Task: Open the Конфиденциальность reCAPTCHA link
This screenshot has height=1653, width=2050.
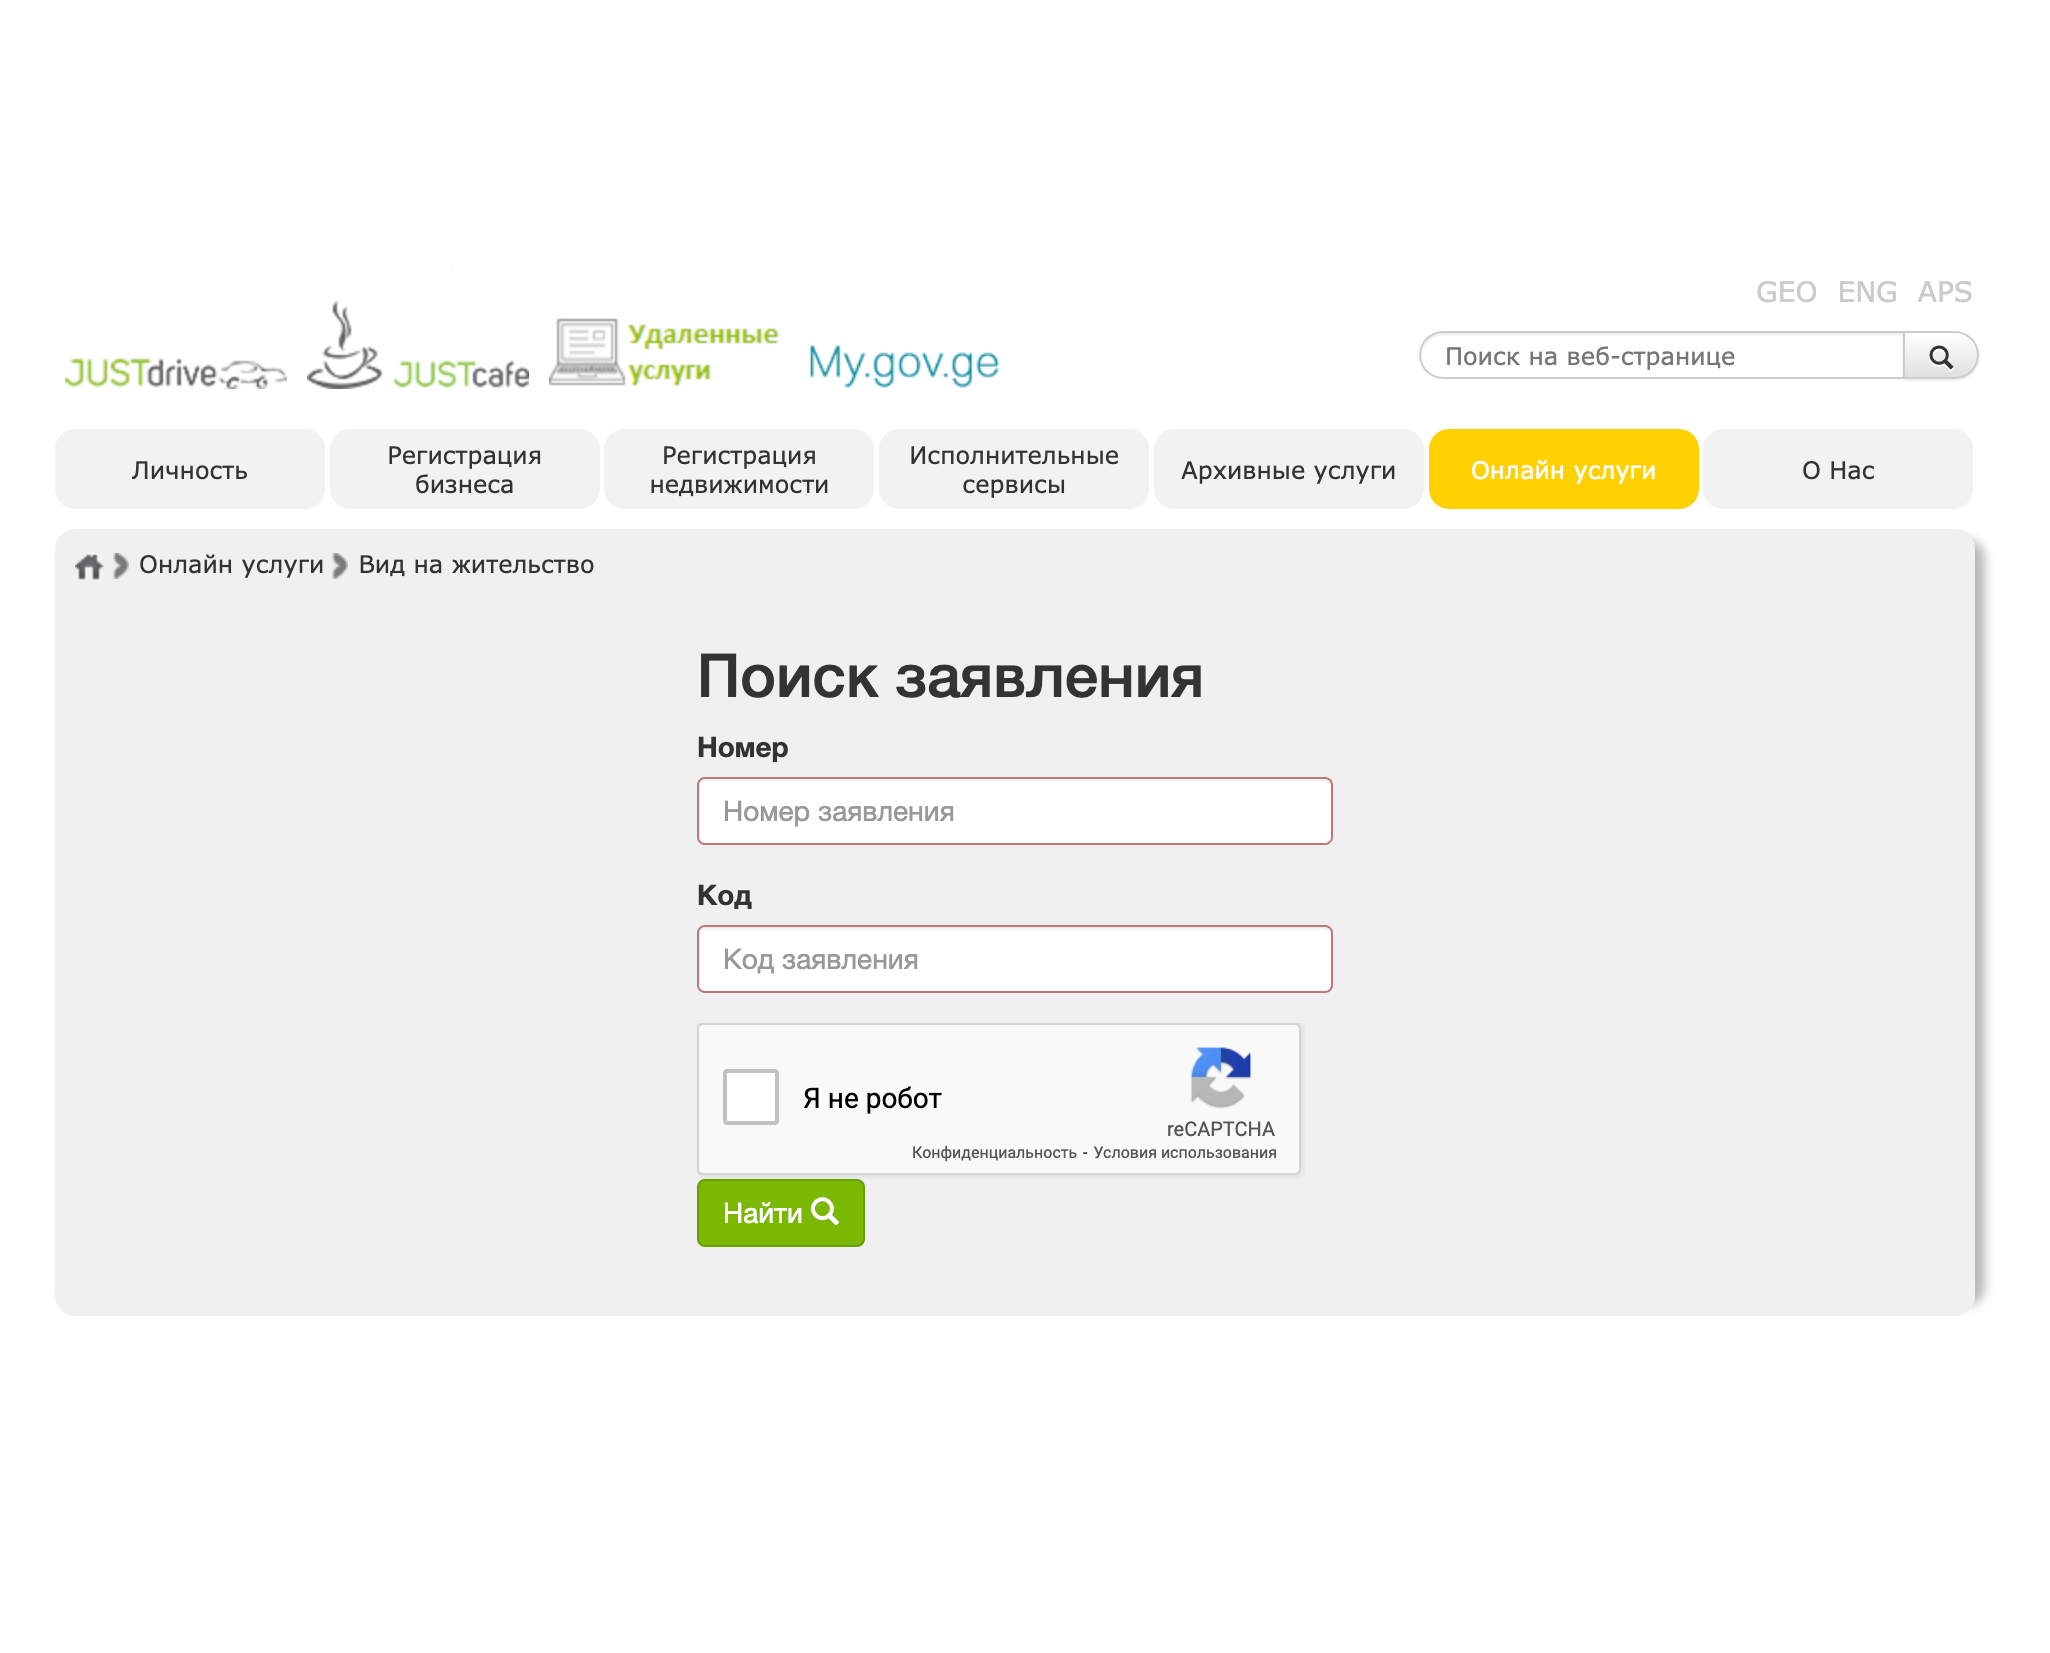Action: point(994,1153)
